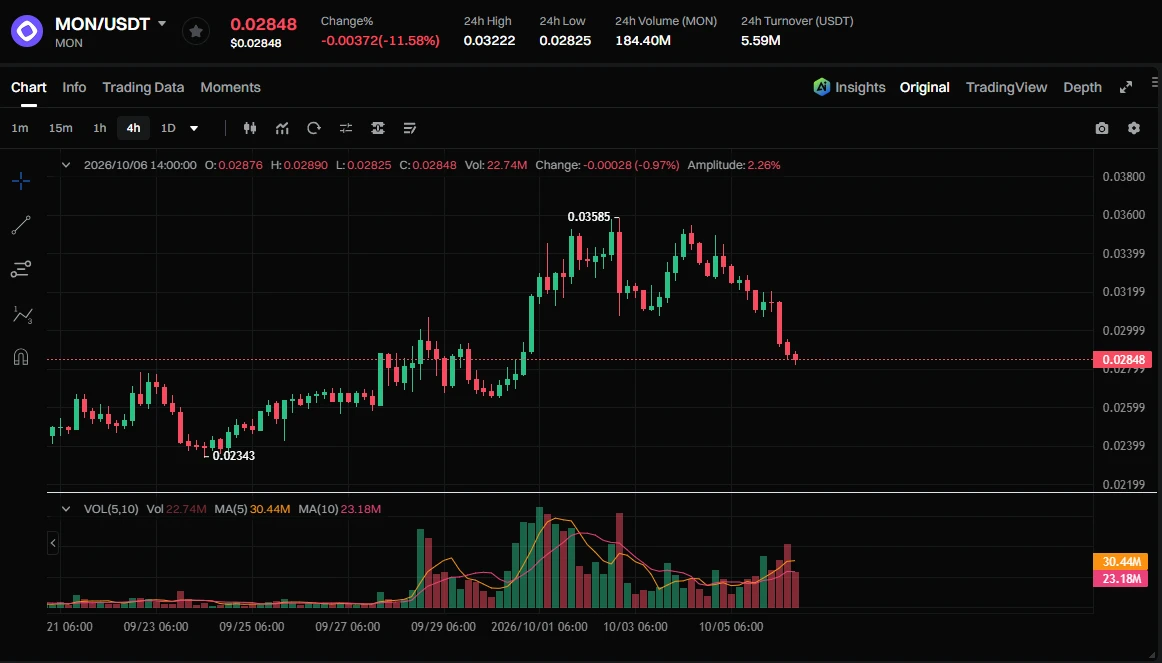1162x663 pixels.
Task: Take a chart snapshot with camera icon
Action: [x=1102, y=128]
